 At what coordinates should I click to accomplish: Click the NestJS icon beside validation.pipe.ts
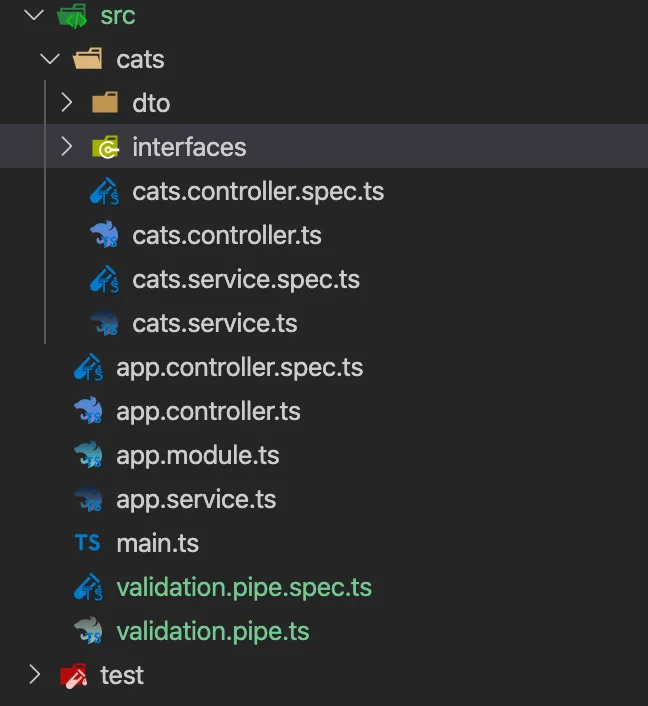point(88,630)
